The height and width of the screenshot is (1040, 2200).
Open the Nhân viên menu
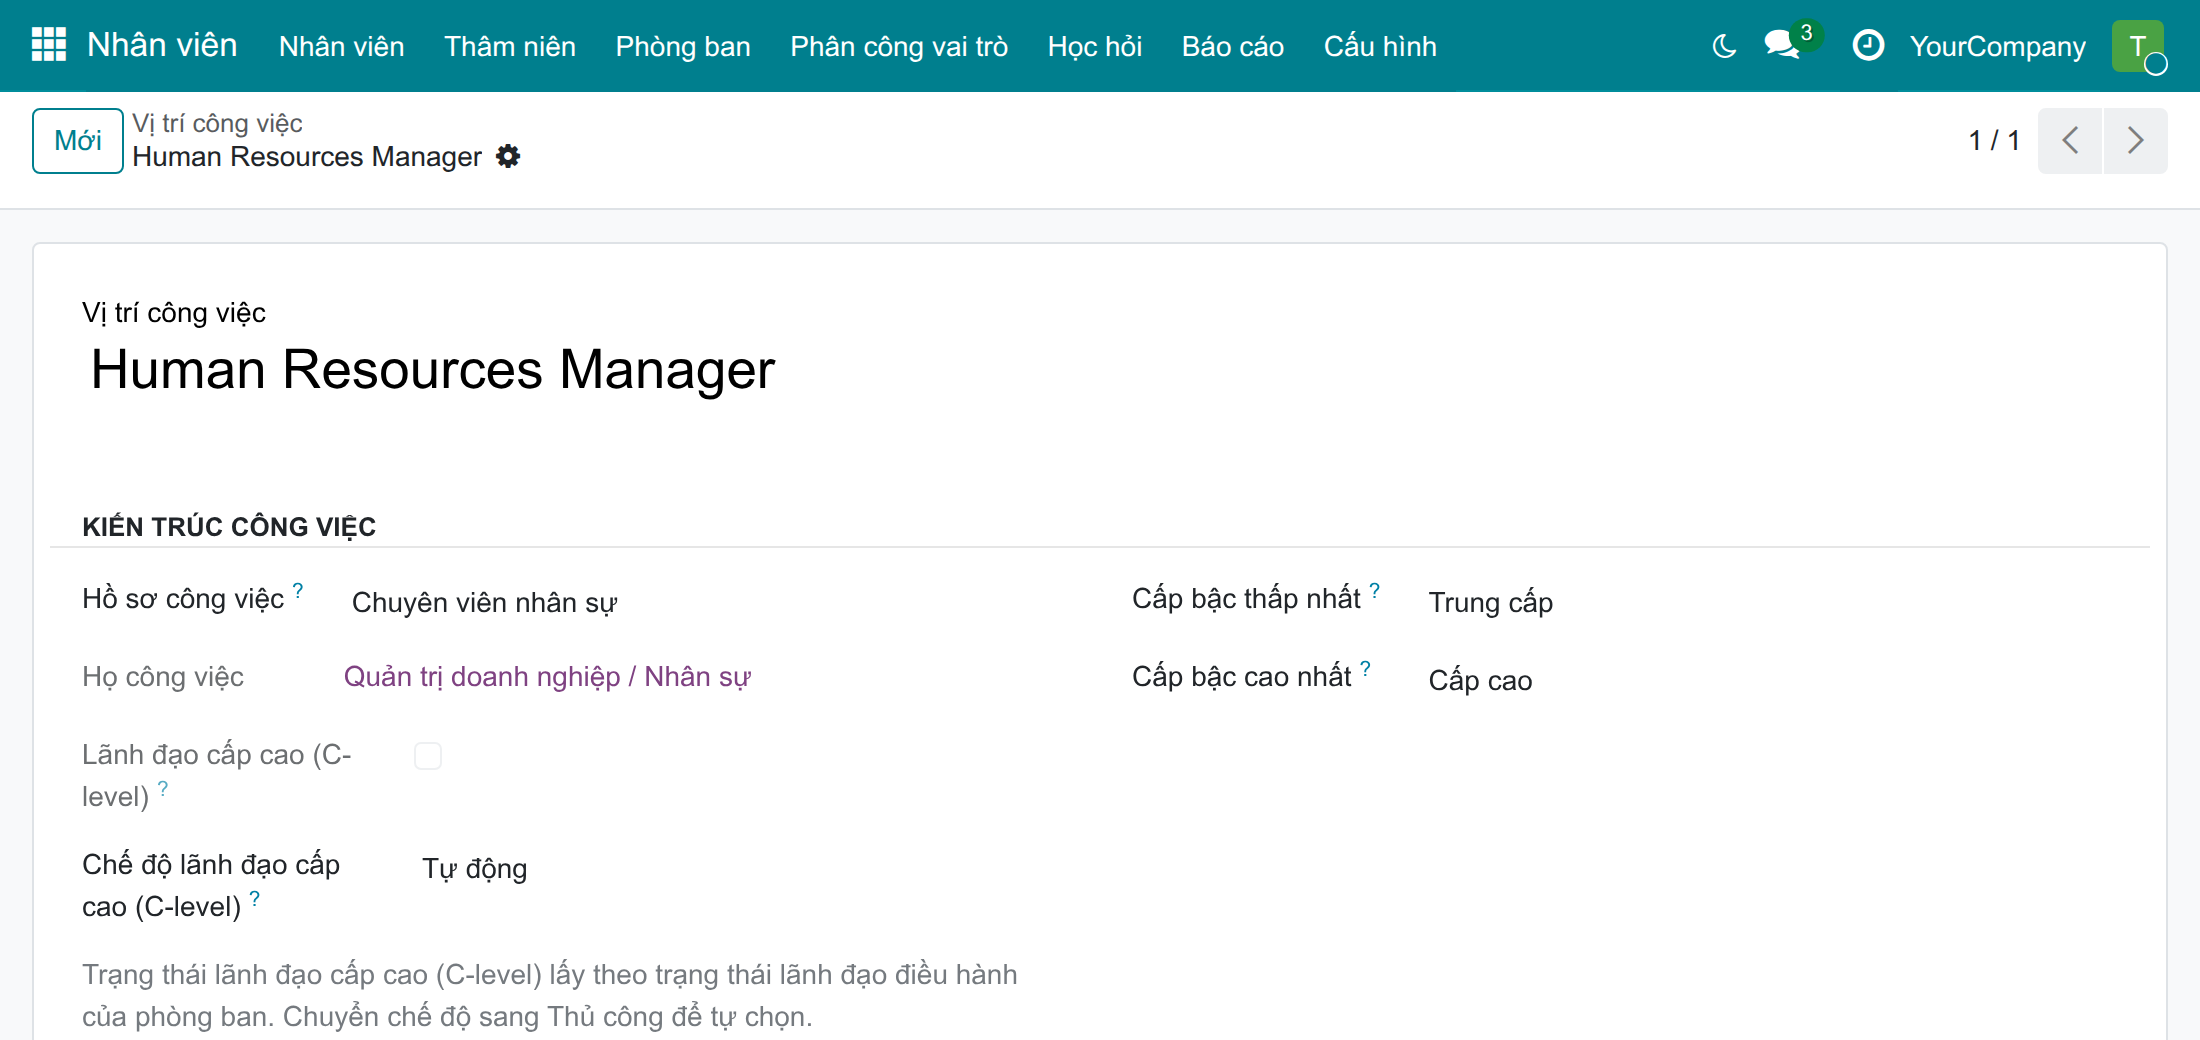click(342, 46)
